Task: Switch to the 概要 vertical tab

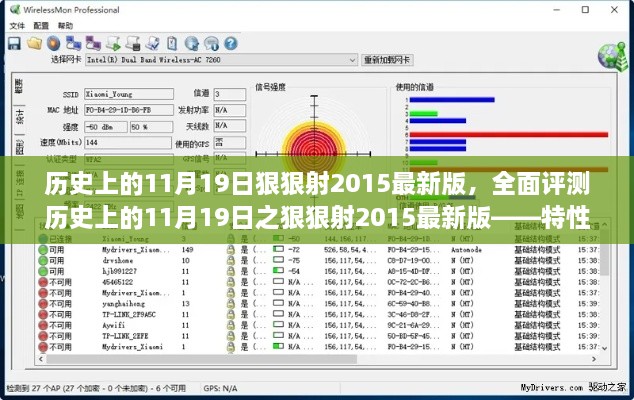Action: (19, 87)
